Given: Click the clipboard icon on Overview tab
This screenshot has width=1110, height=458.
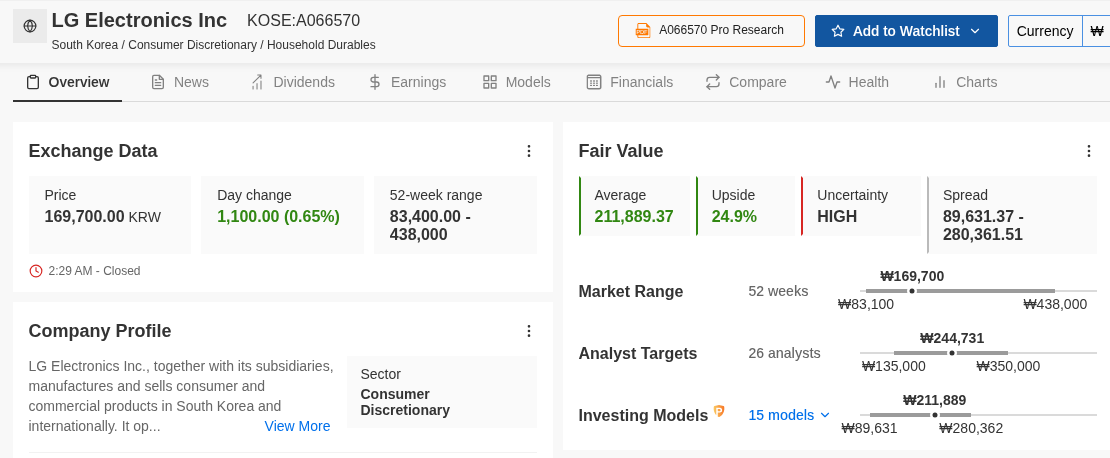Looking at the screenshot, I should point(33,82).
